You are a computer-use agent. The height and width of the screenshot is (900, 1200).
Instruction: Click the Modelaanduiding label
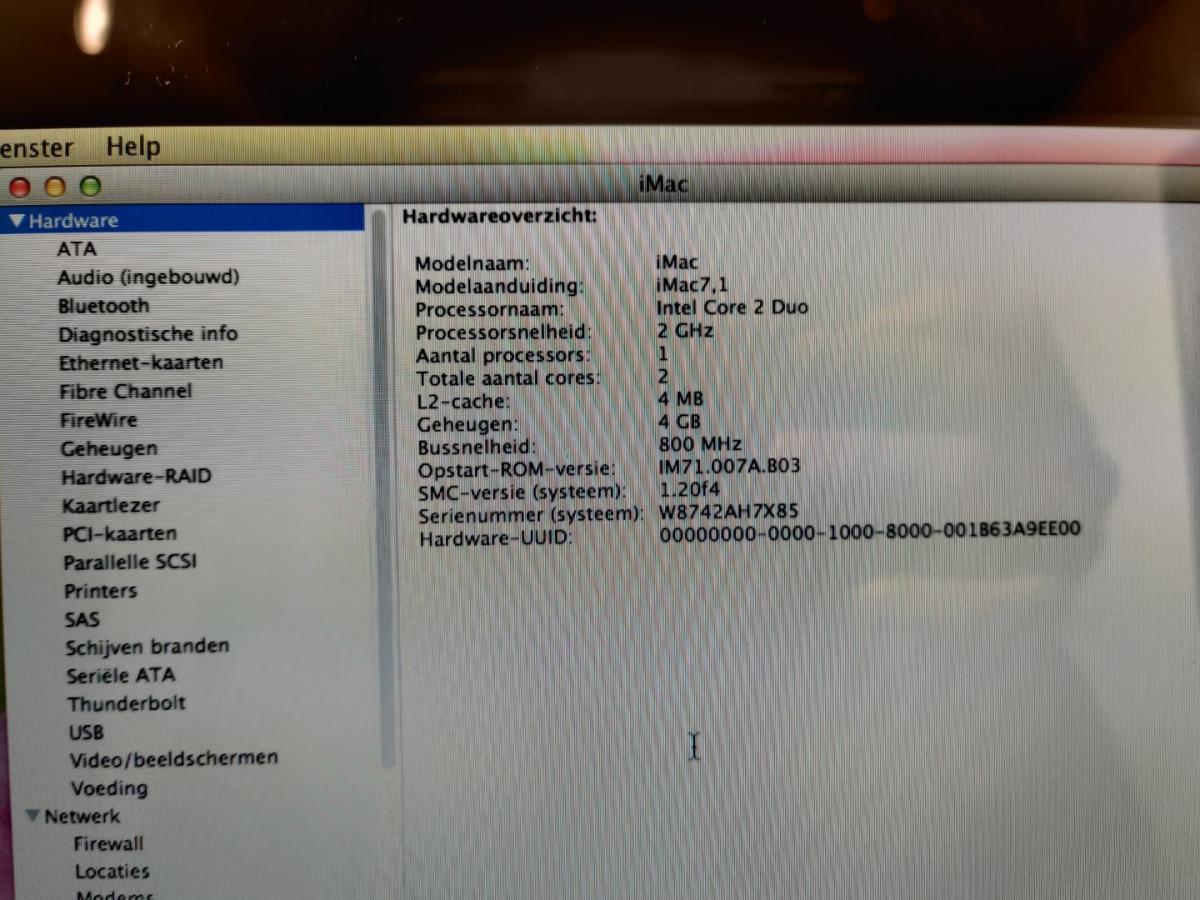(x=498, y=287)
